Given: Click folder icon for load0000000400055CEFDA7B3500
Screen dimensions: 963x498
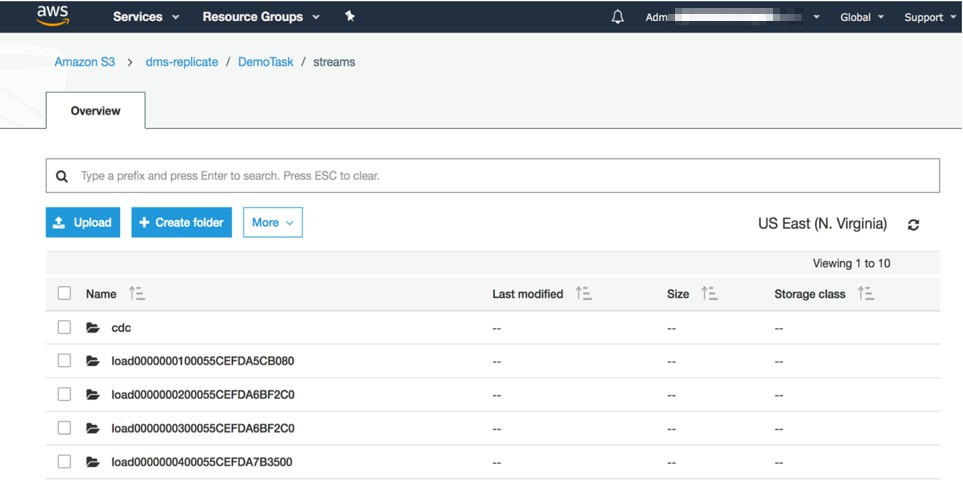Looking at the screenshot, I should point(93,462).
